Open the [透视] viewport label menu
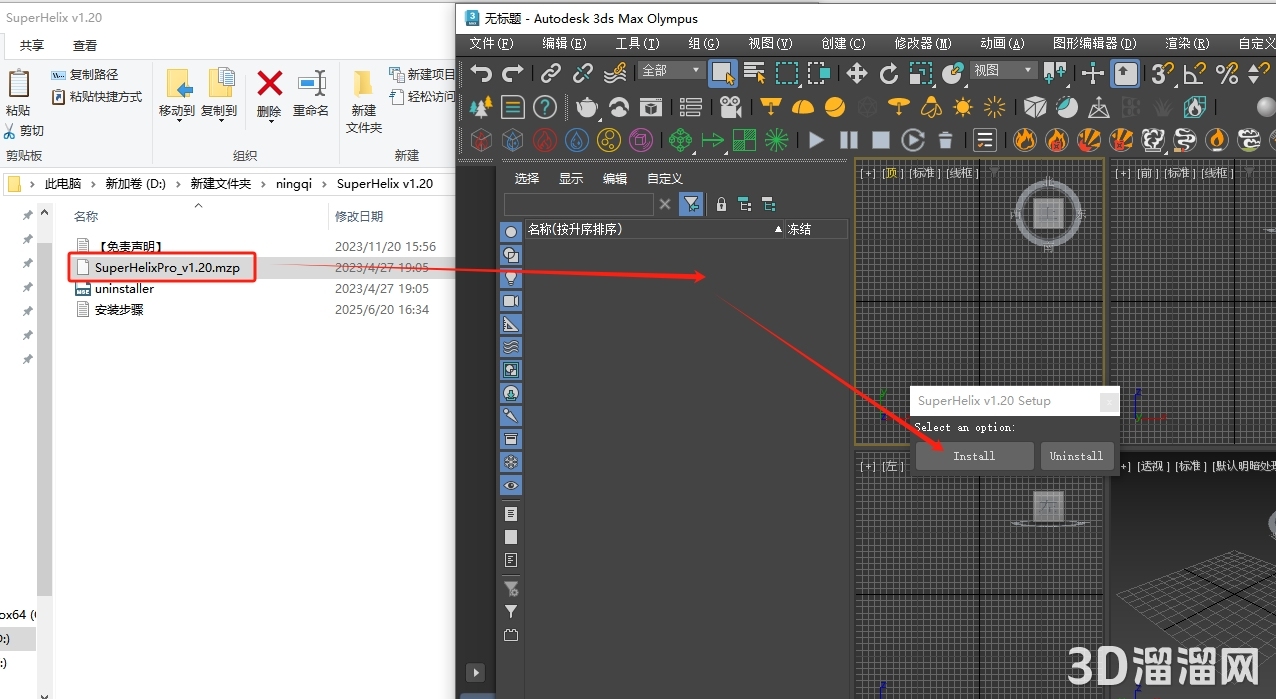Image resolution: width=1276 pixels, height=699 pixels. pyautogui.click(x=1152, y=466)
